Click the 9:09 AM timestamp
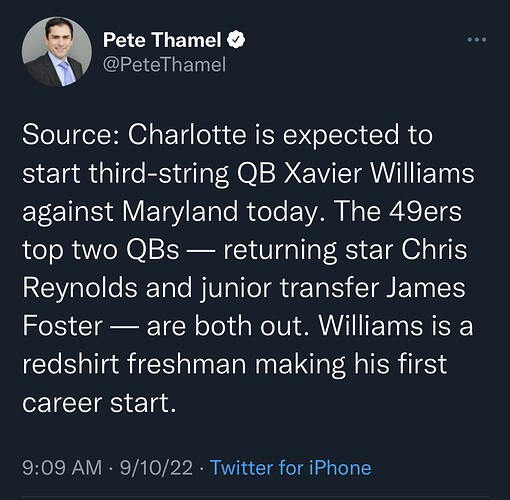This screenshot has width=510, height=500. (x=62, y=467)
